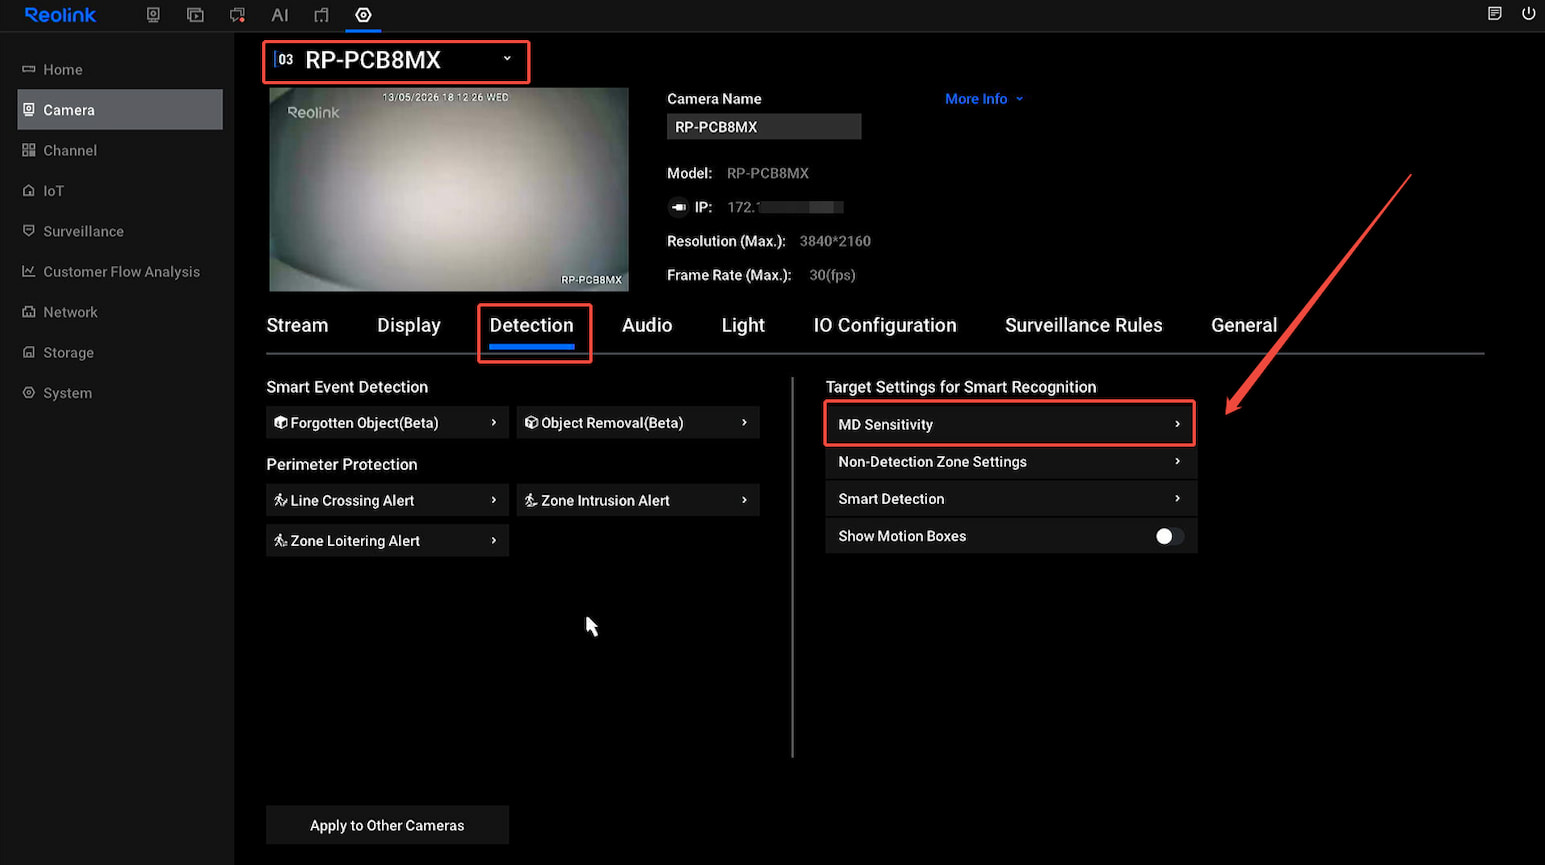Viewport: 1545px width, 865px height.
Task: Select the hexagon settings icon
Action: click(x=363, y=15)
